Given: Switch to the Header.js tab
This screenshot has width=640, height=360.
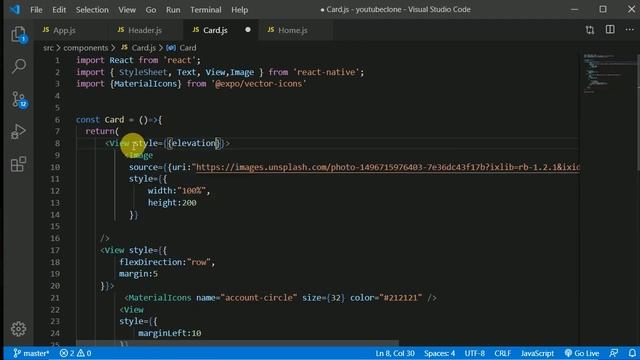Looking at the screenshot, I should pos(145,30).
